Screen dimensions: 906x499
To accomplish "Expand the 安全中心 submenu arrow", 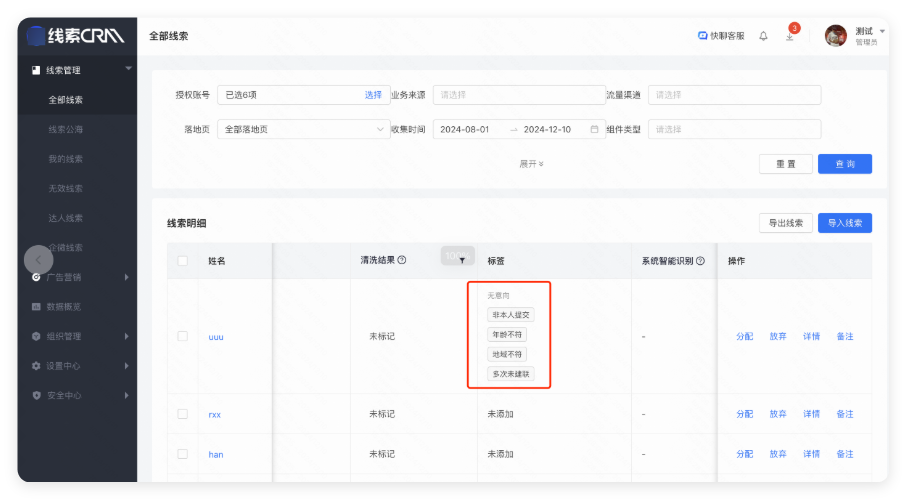I will [127, 395].
